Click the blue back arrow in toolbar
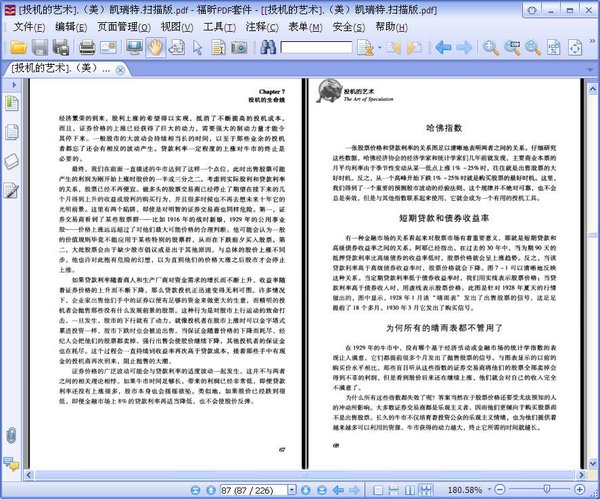Viewport: 600px width, 499px height. 443,47
